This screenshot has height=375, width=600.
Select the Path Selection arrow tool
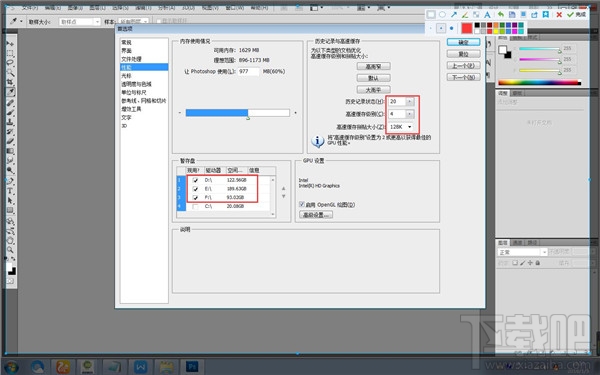[x=10, y=201]
